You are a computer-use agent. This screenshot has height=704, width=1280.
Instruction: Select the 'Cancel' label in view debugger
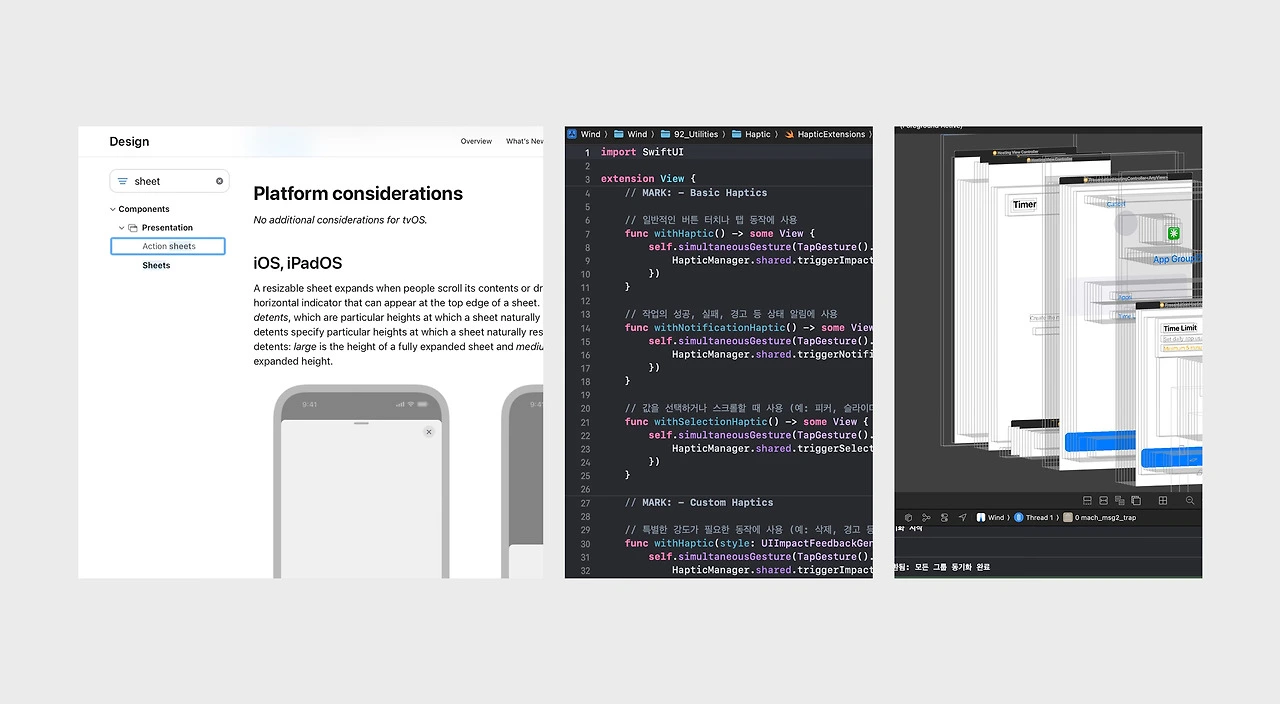point(1116,204)
